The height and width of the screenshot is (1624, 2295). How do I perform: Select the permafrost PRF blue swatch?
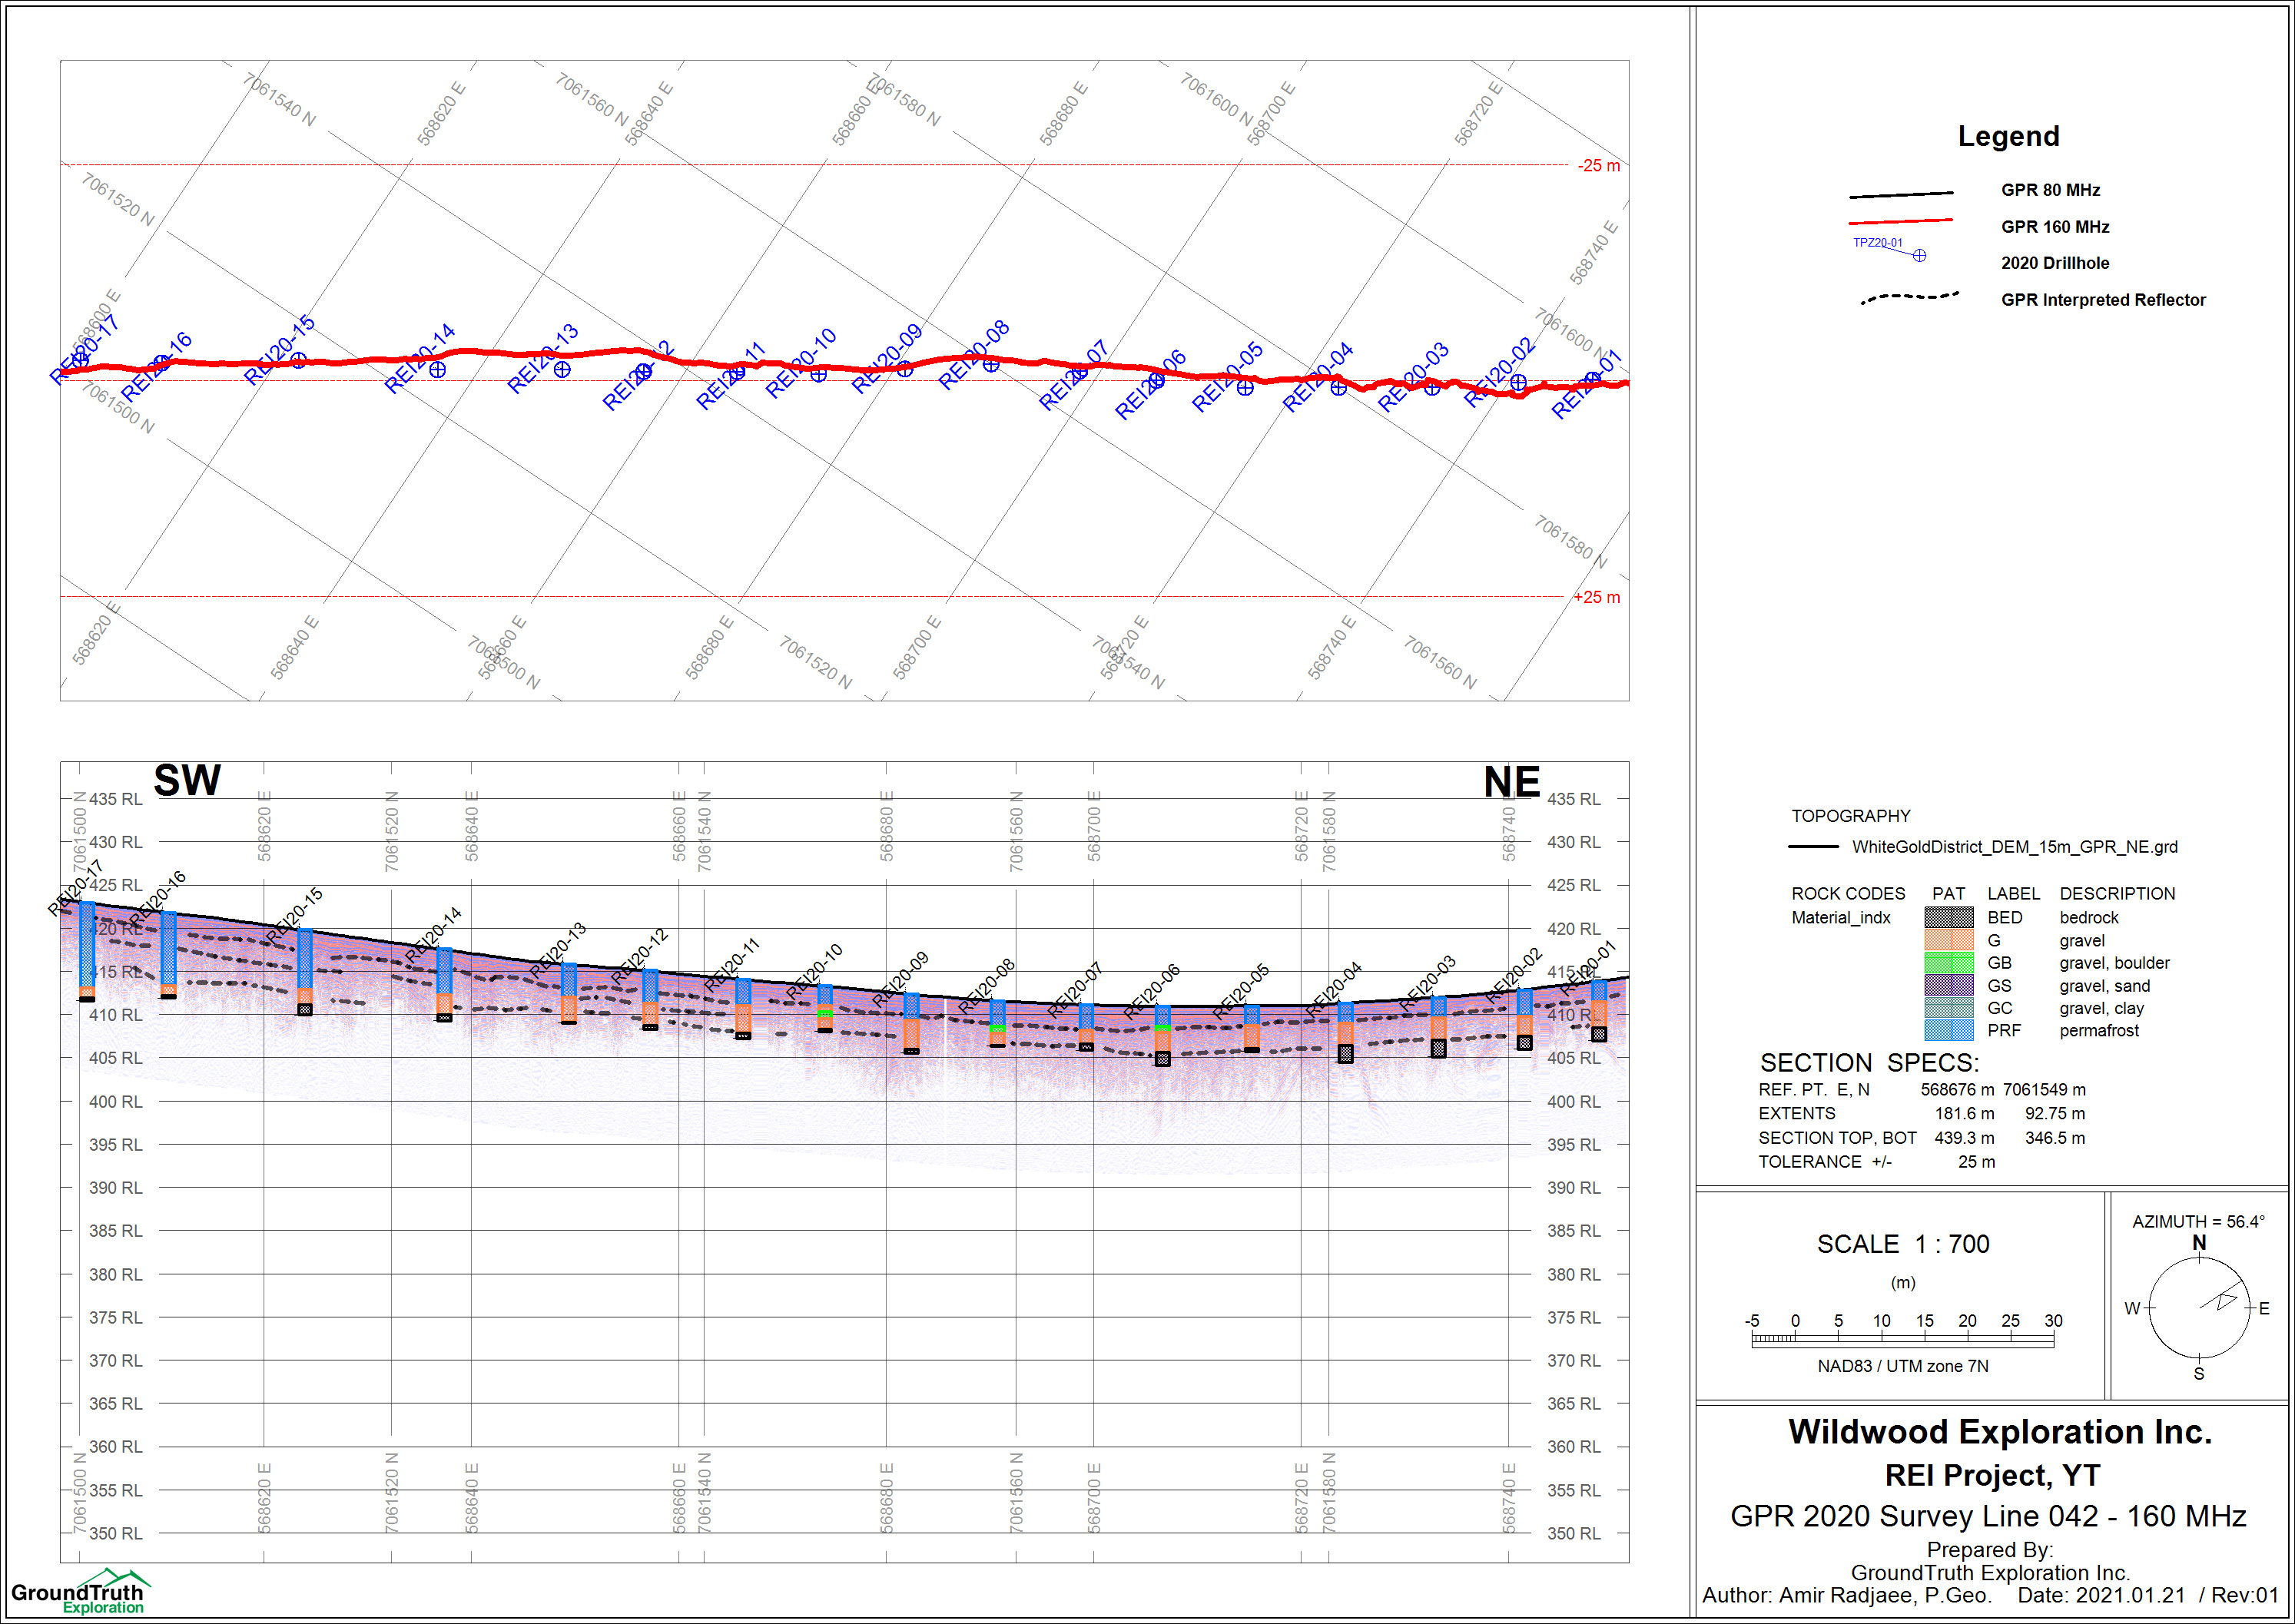pyautogui.click(x=1949, y=1030)
